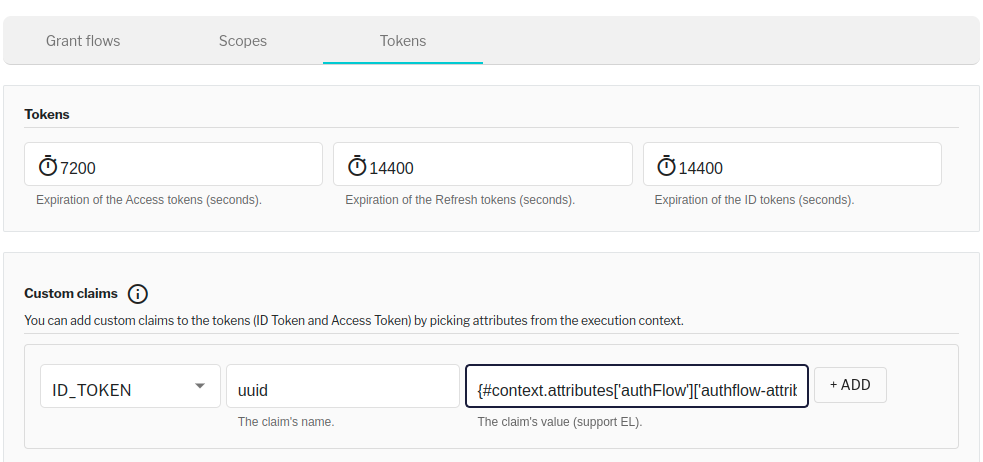Click the Tokens section heading
This screenshot has height=462, width=983.
(x=47, y=114)
